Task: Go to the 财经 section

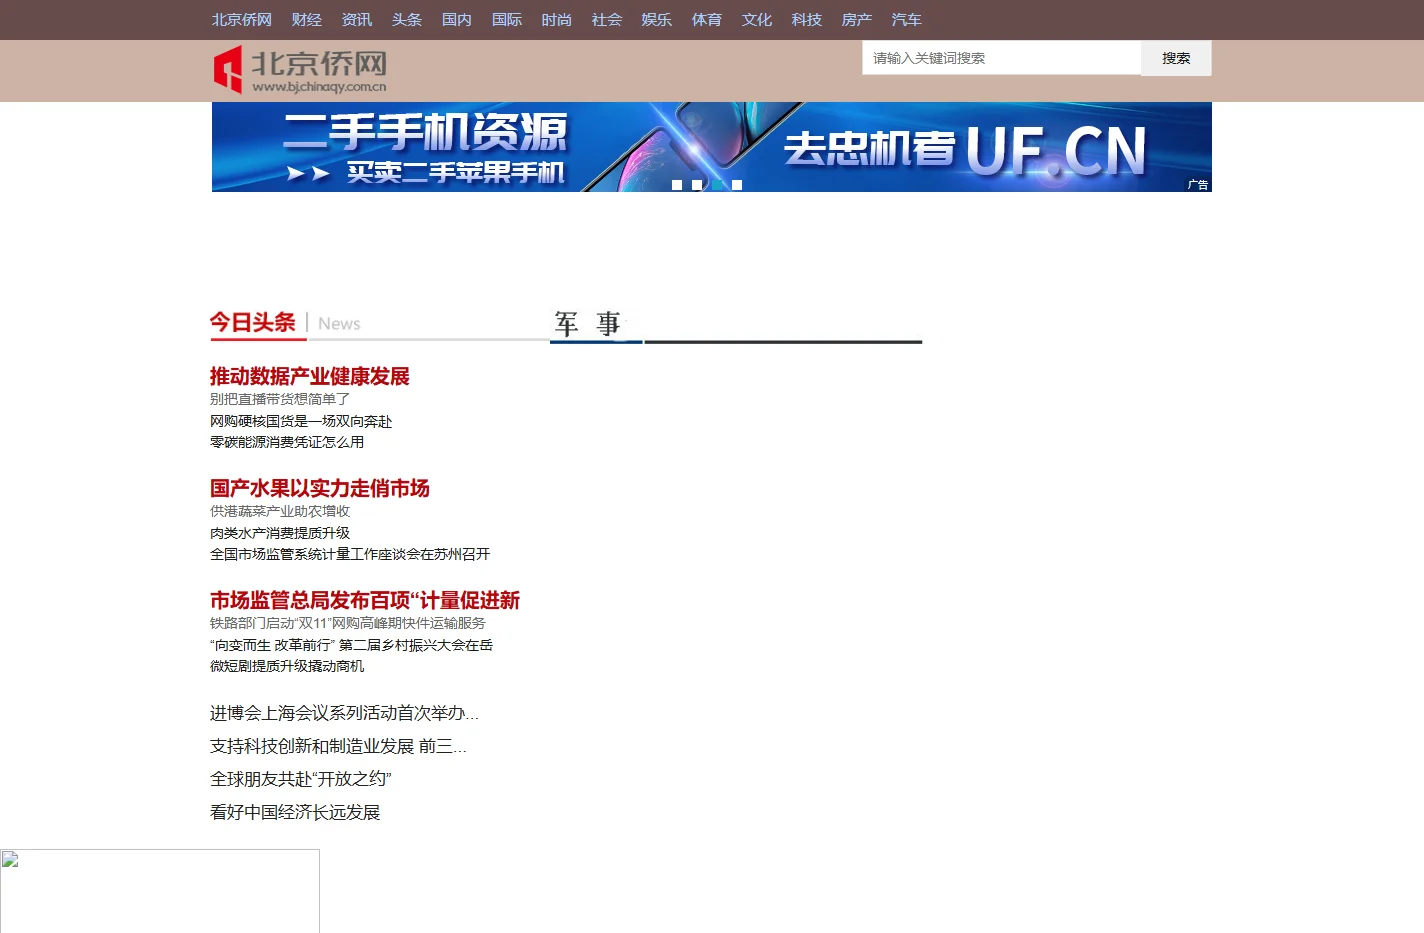Action: [306, 20]
